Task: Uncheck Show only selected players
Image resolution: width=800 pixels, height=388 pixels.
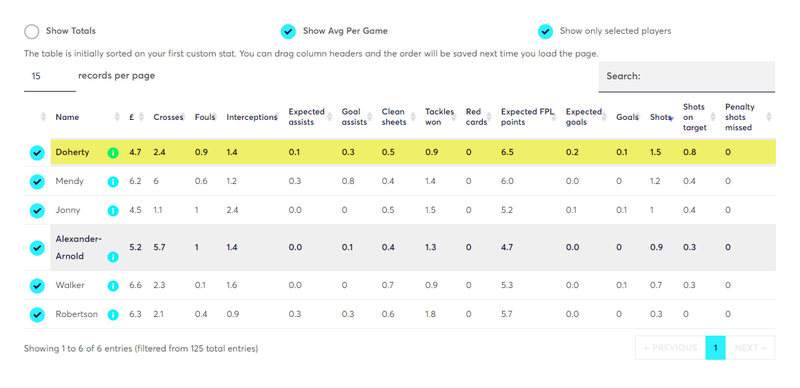Action: [545, 32]
